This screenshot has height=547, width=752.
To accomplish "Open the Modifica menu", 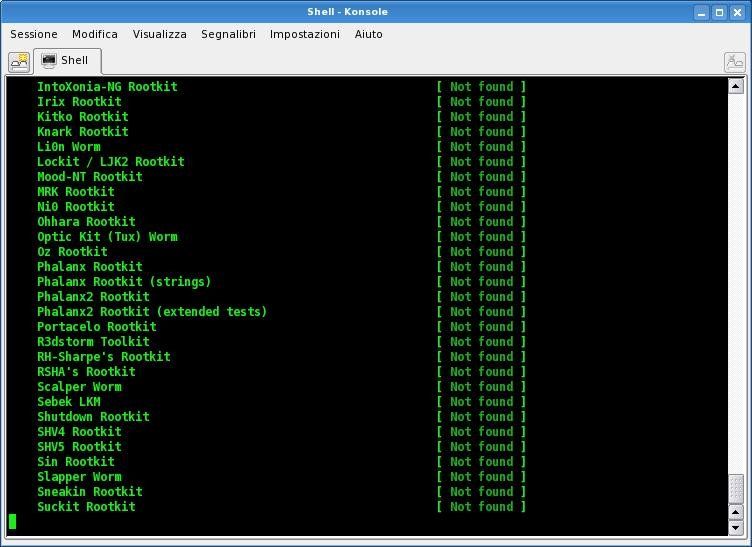I will (95, 34).
